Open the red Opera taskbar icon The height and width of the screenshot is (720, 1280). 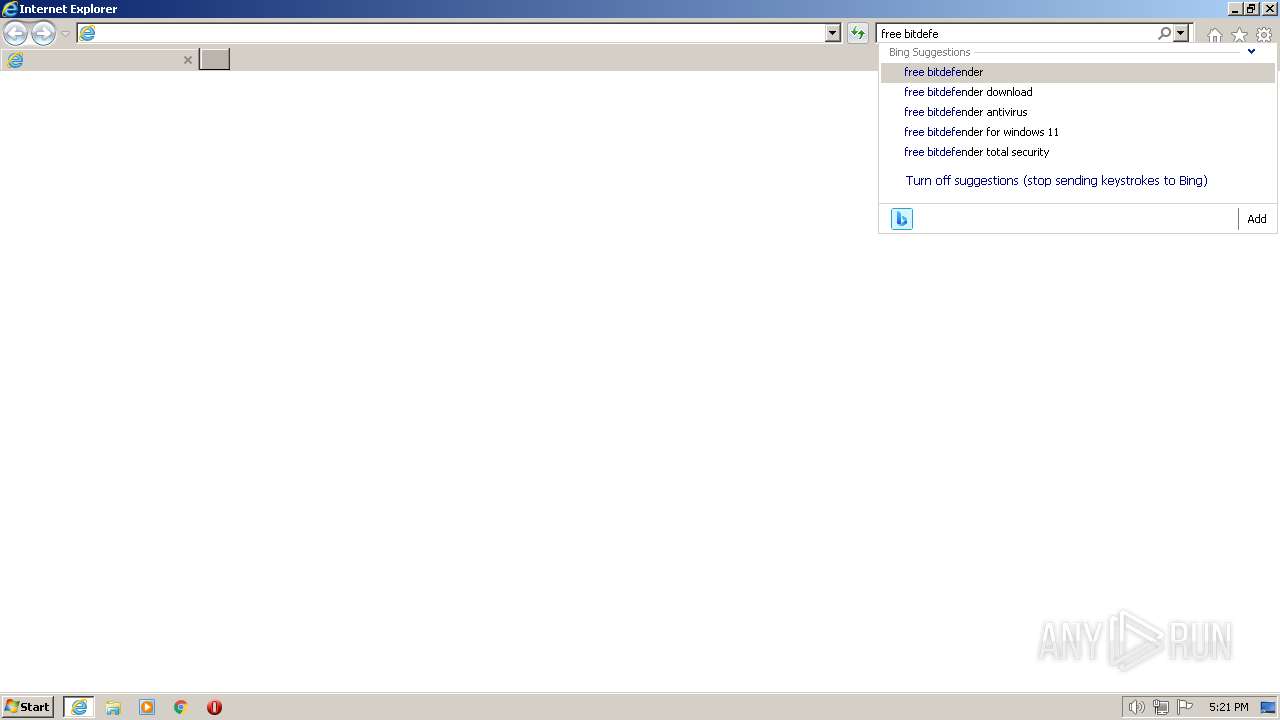coord(214,707)
